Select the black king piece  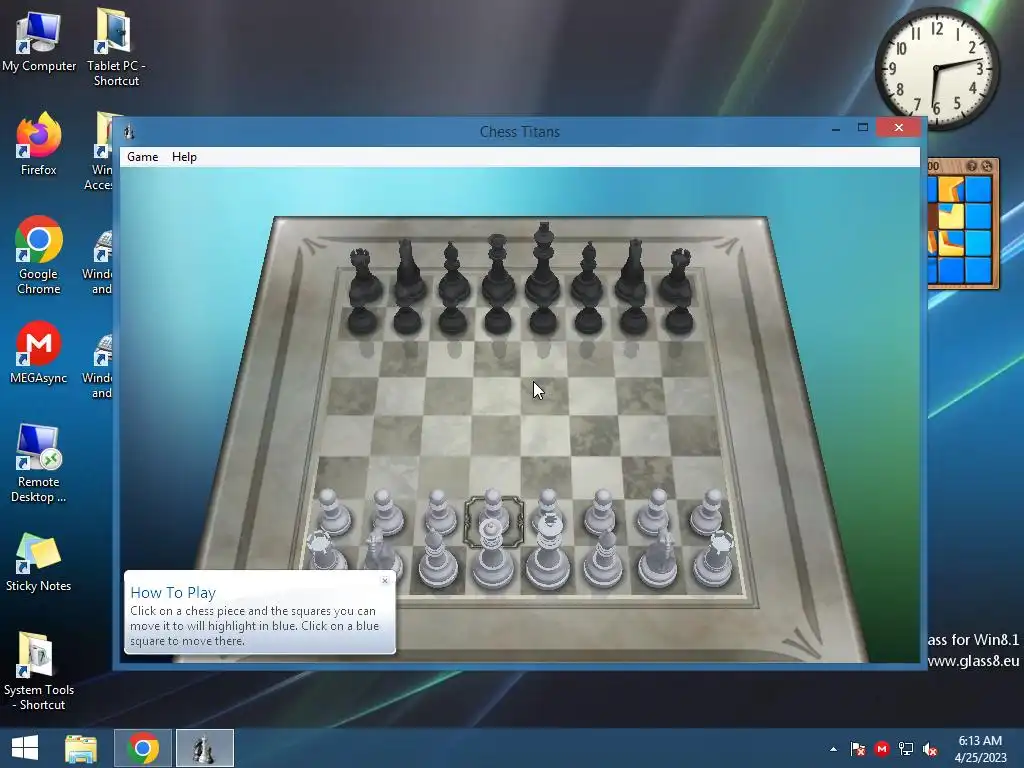[543, 264]
